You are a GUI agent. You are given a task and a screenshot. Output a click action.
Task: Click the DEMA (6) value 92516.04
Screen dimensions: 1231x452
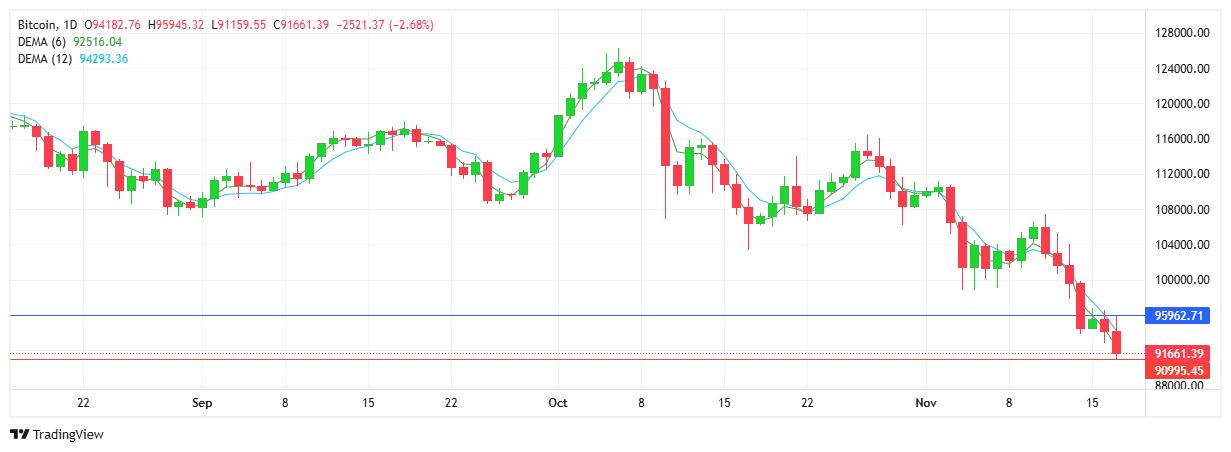(x=98, y=41)
